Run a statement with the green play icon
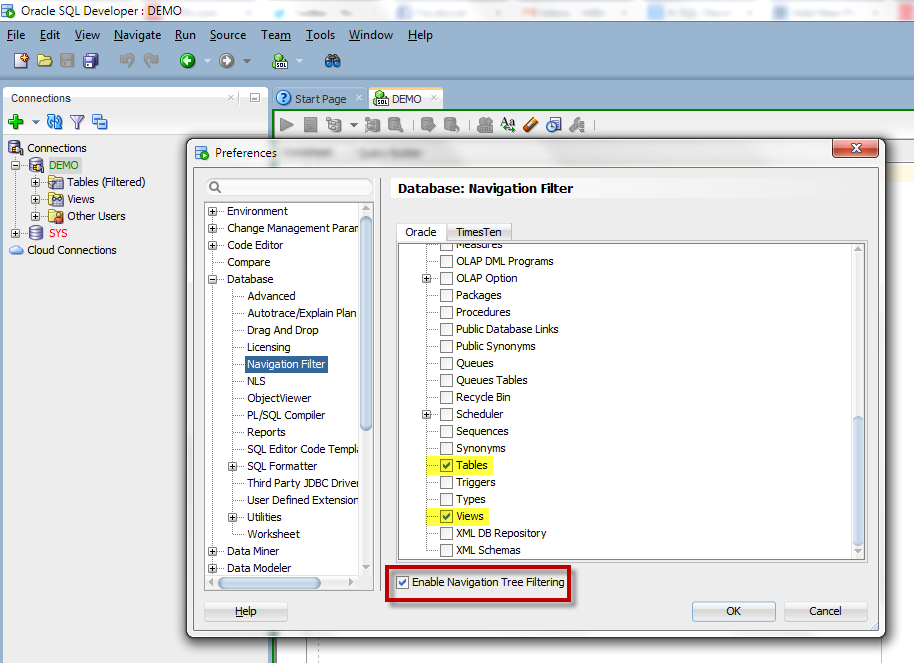The width and height of the screenshot is (914, 663). pos(285,125)
